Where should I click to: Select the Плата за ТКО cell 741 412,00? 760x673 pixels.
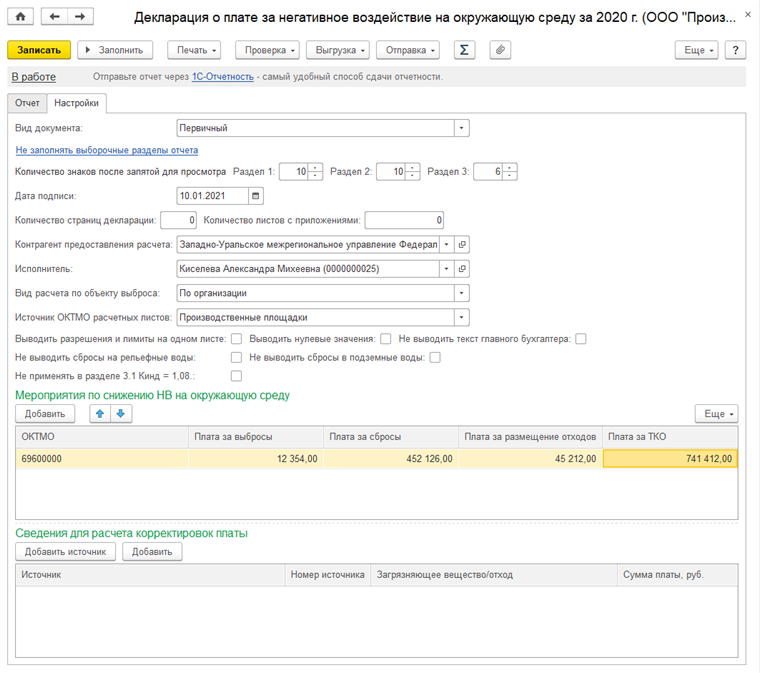pyautogui.click(x=670, y=459)
